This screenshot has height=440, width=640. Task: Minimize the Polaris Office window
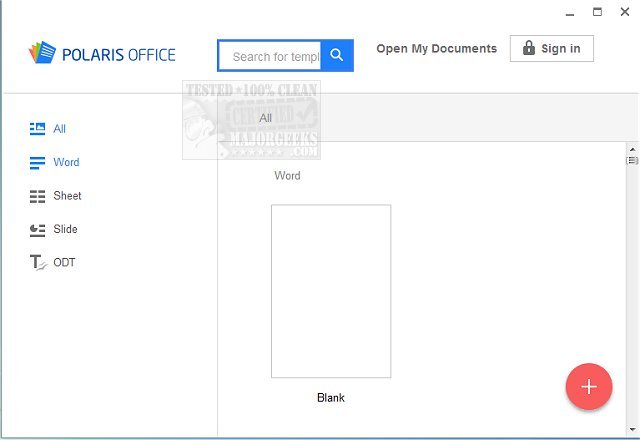pyautogui.click(x=570, y=13)
